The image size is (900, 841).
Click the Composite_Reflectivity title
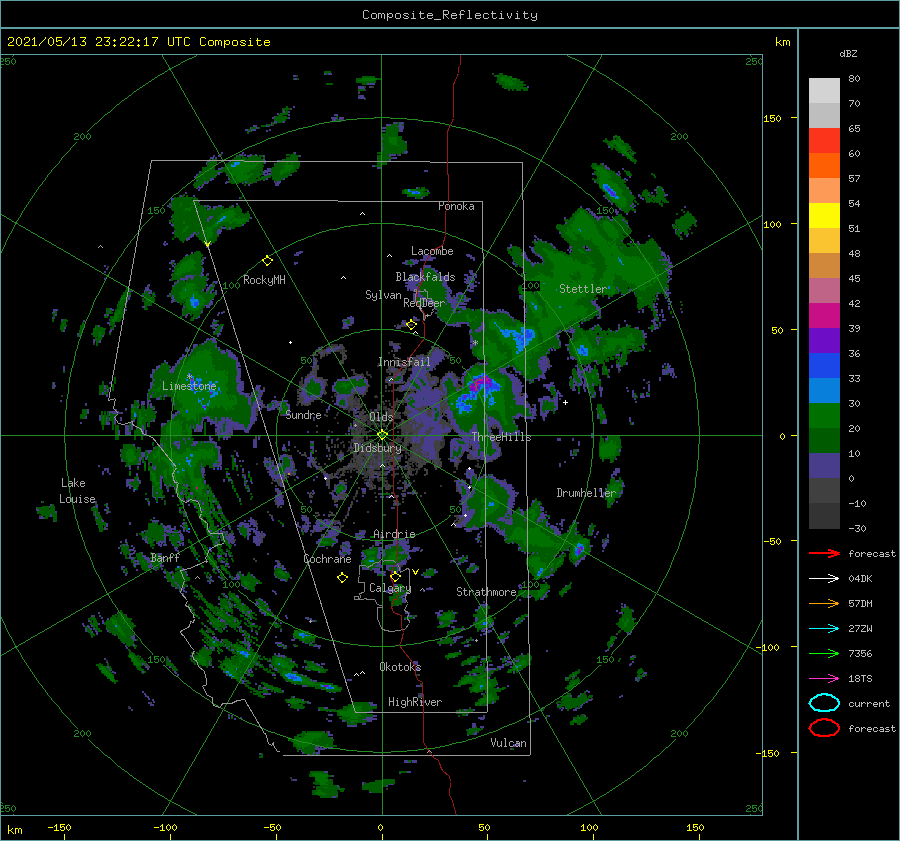[450, 15]
